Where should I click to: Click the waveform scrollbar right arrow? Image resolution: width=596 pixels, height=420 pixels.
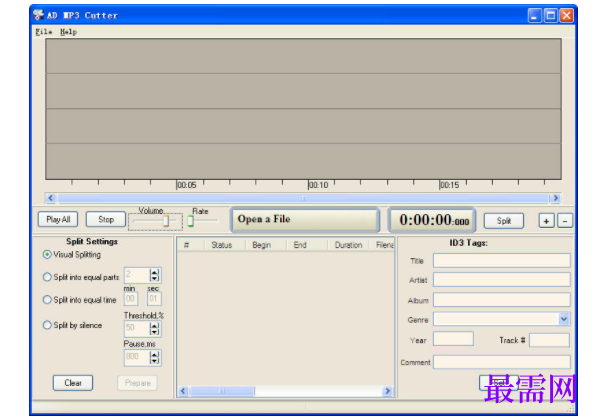556,198
